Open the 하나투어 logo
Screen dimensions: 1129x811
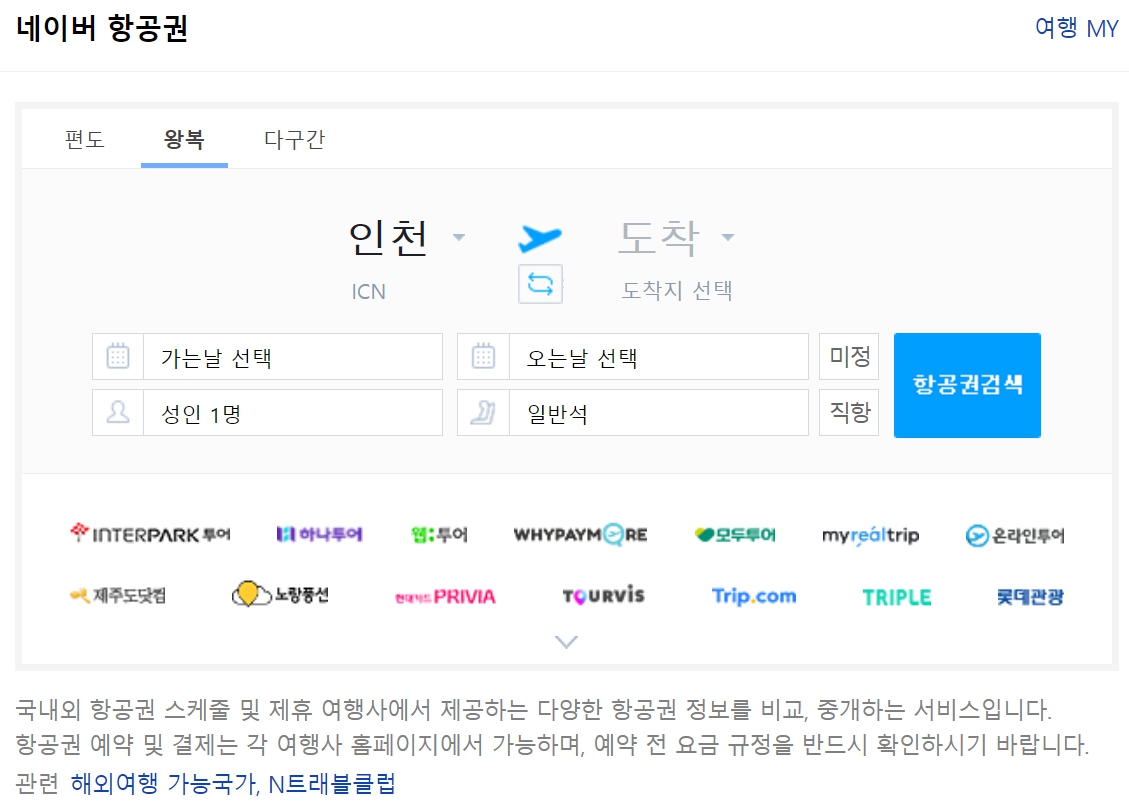pyautogui.click(x=319, y=534)
